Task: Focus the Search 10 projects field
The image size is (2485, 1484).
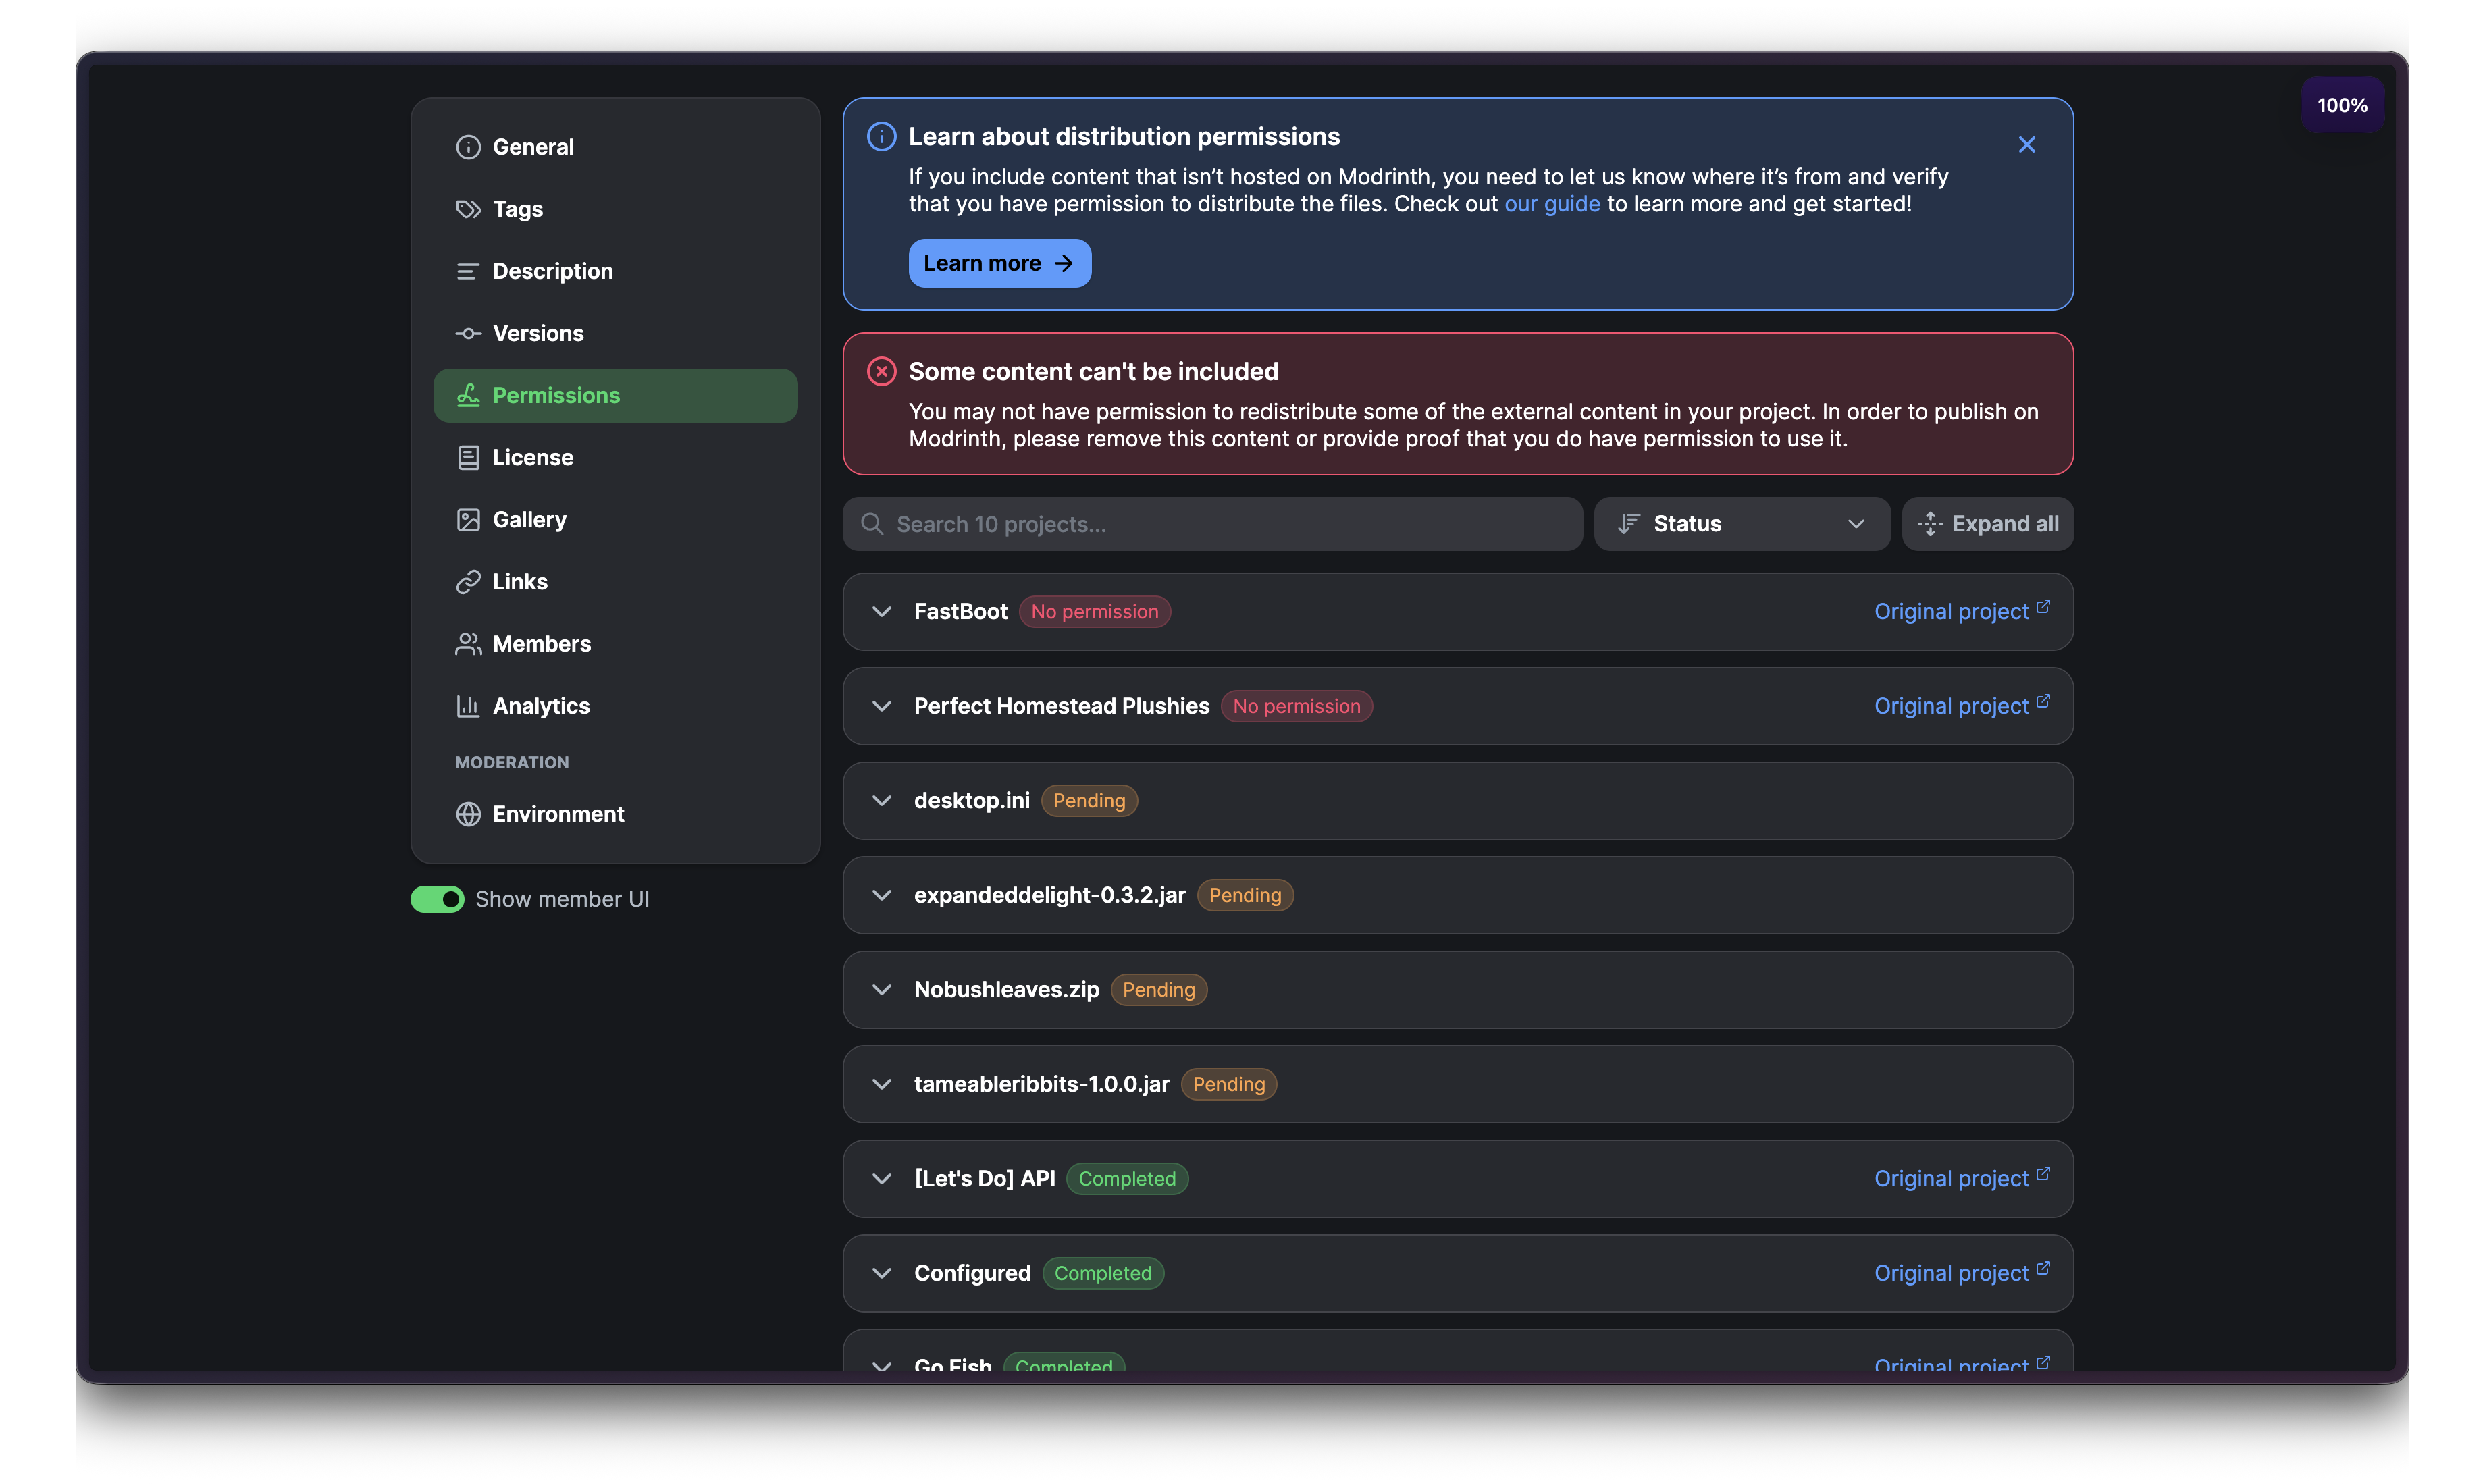Action: pyautogui.click(x=1212, y=524)
